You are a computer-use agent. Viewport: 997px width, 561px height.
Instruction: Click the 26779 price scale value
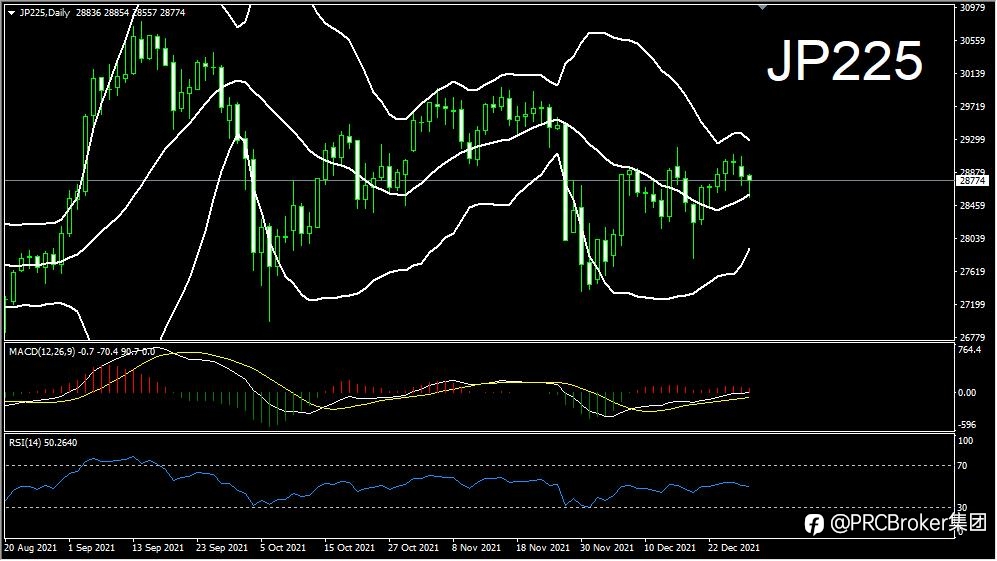[972, 337]
